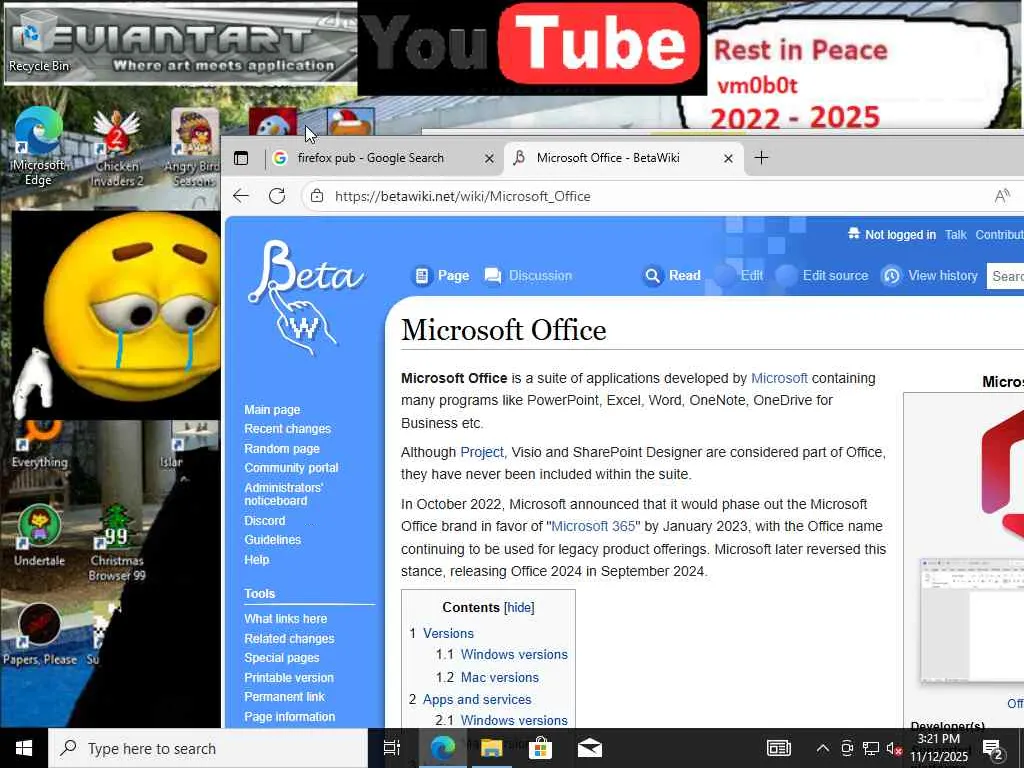
Task: Open Papers, Please desktop shortcut
Action: 39,633
